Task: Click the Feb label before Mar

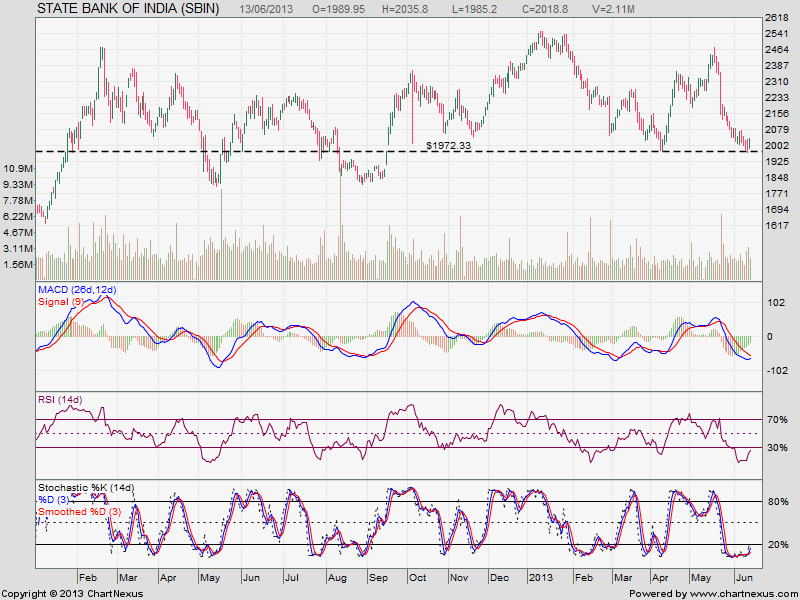Action: point(87,578)
